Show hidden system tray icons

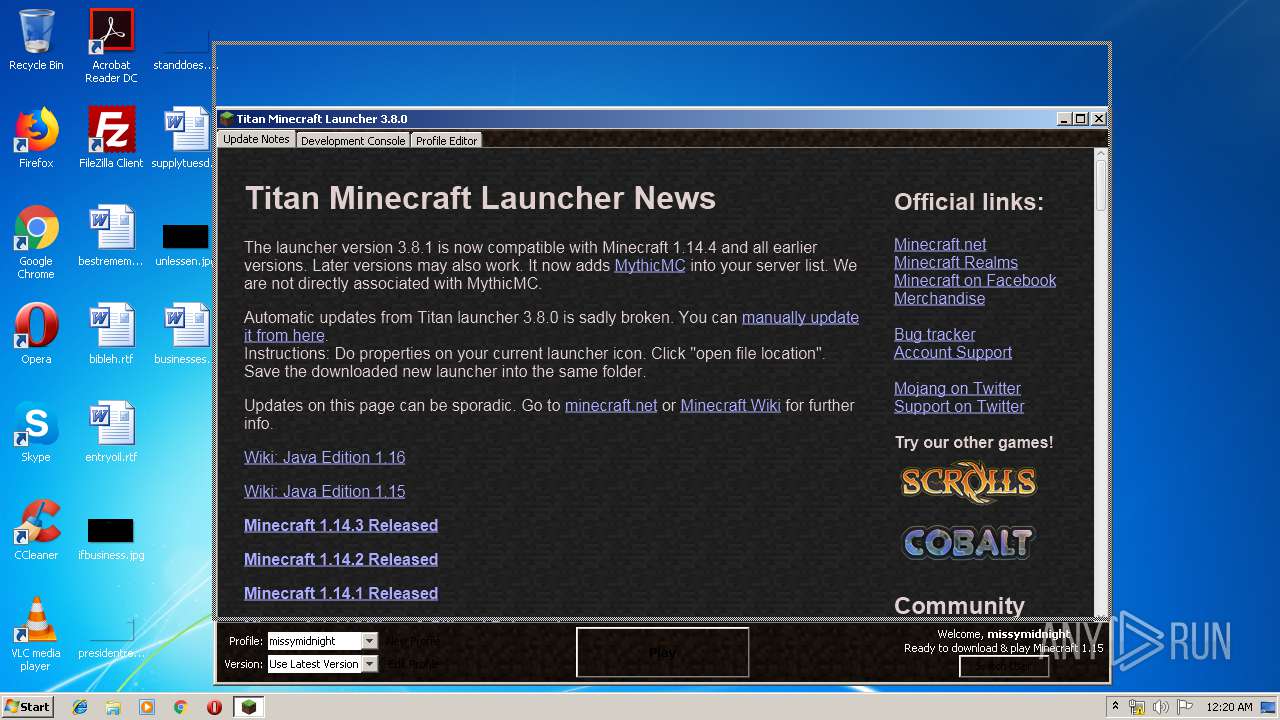click(x=1116, y=707)
